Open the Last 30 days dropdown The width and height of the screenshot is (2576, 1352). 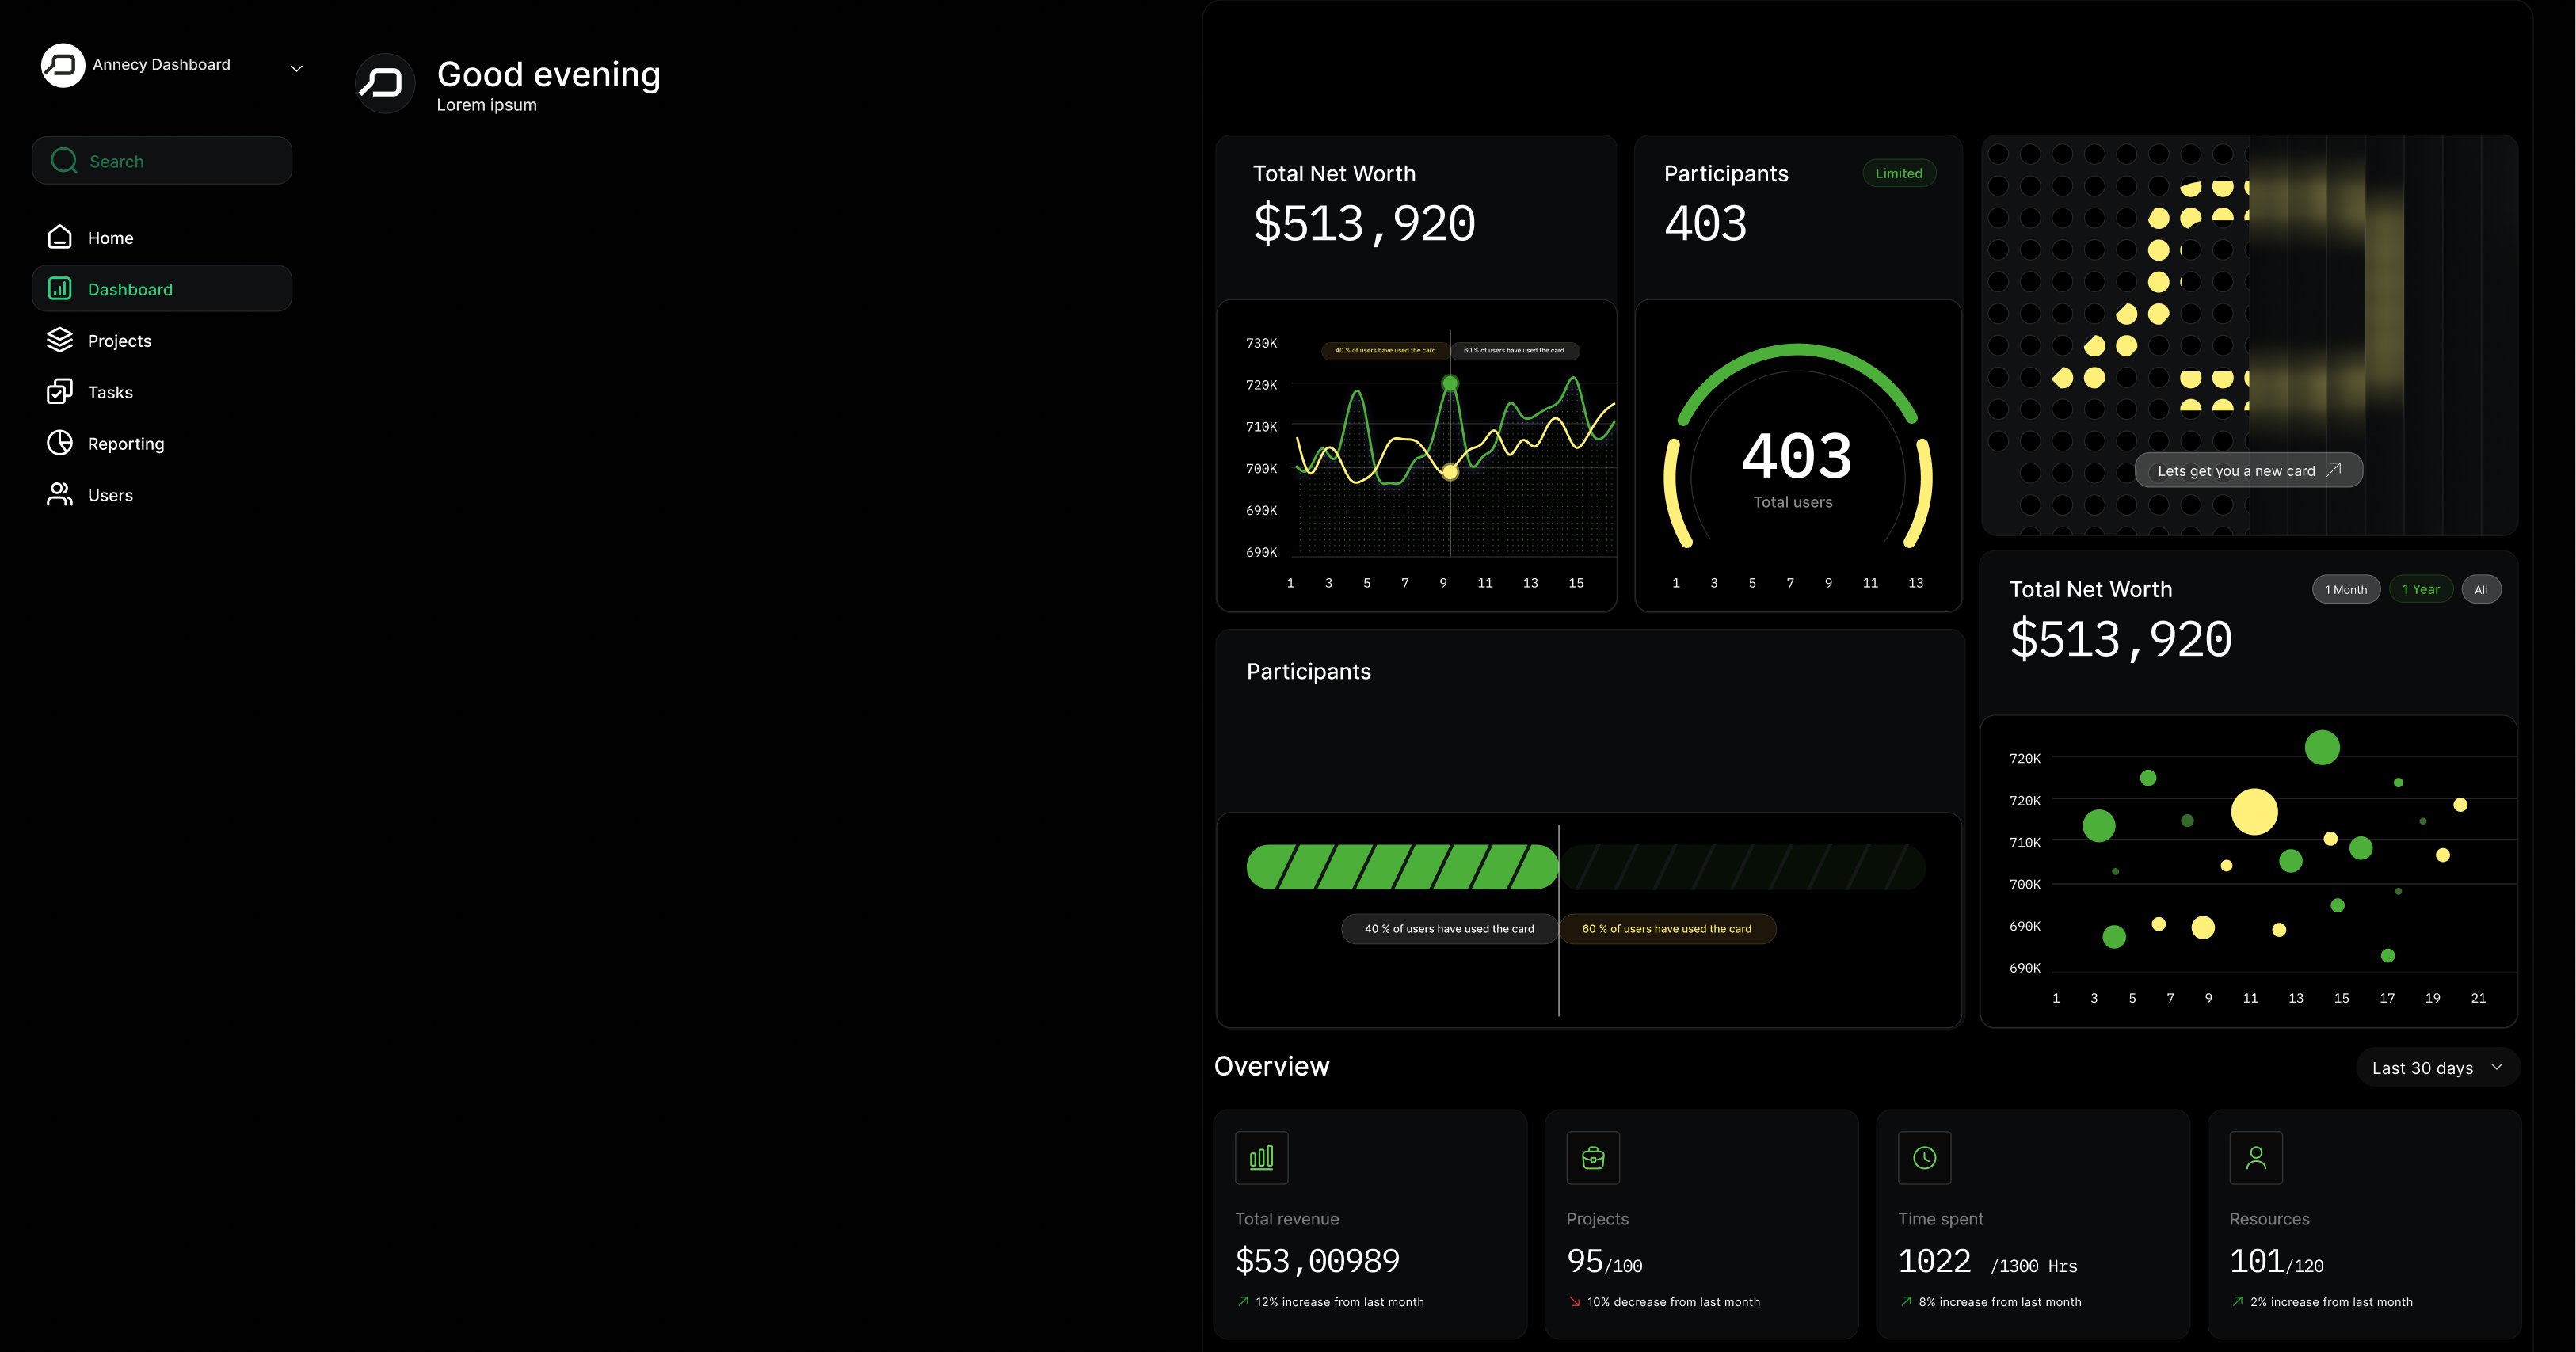(x=2437, y=1067)
